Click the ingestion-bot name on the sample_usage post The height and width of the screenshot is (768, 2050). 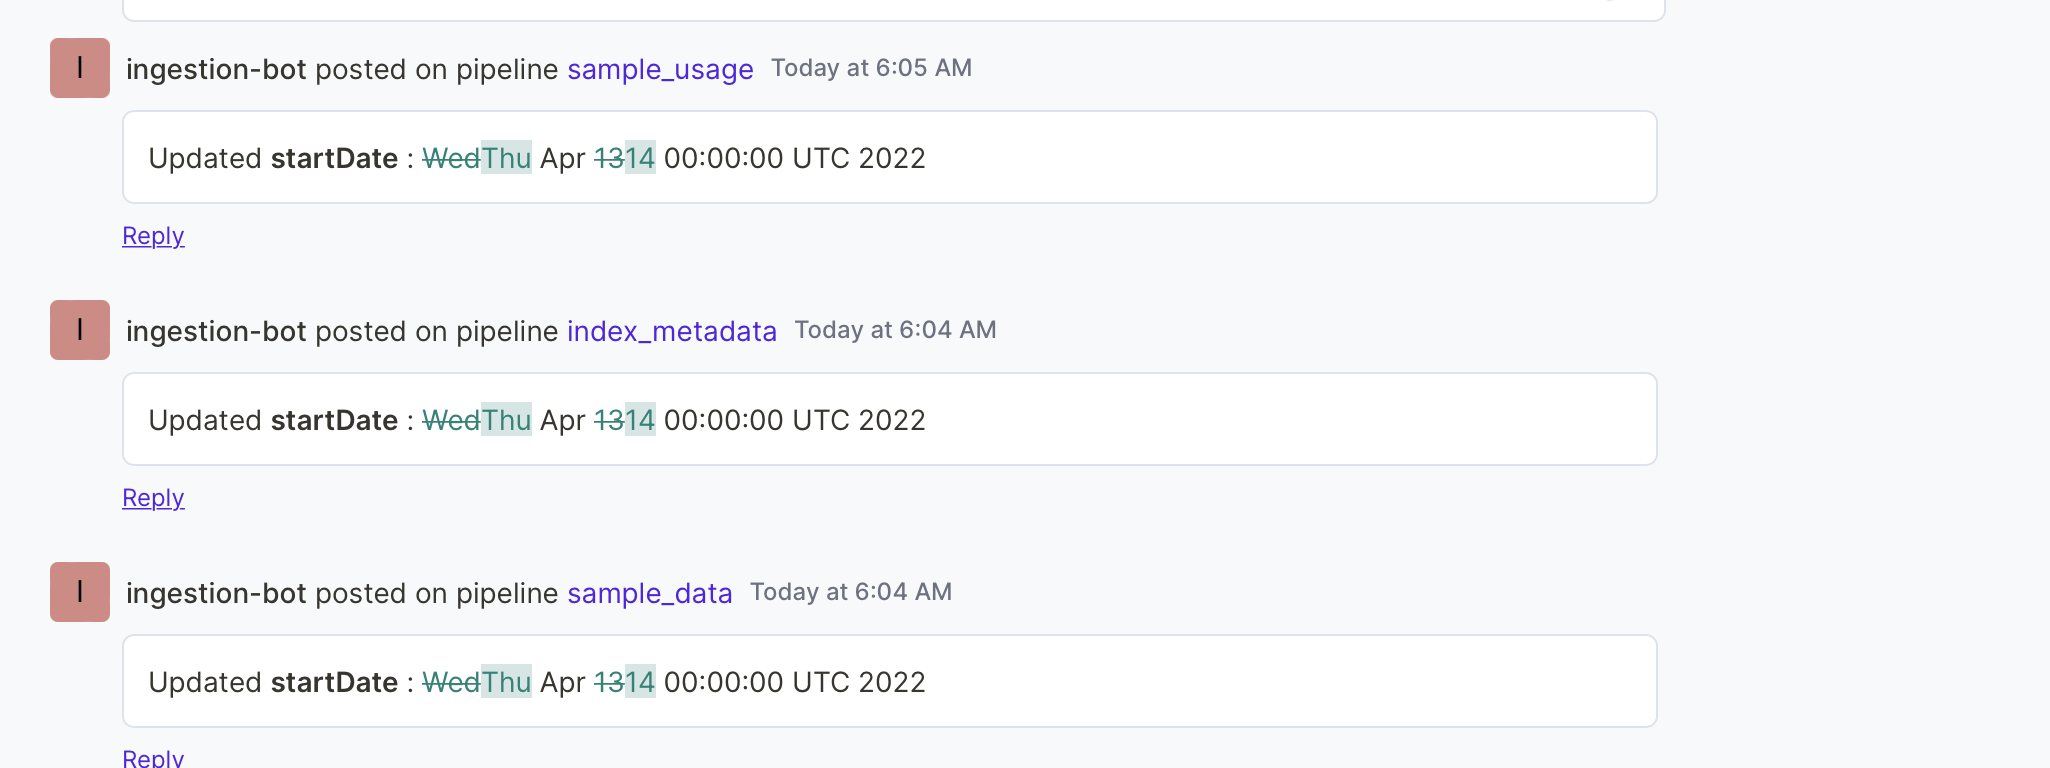[x=216, y=69]
